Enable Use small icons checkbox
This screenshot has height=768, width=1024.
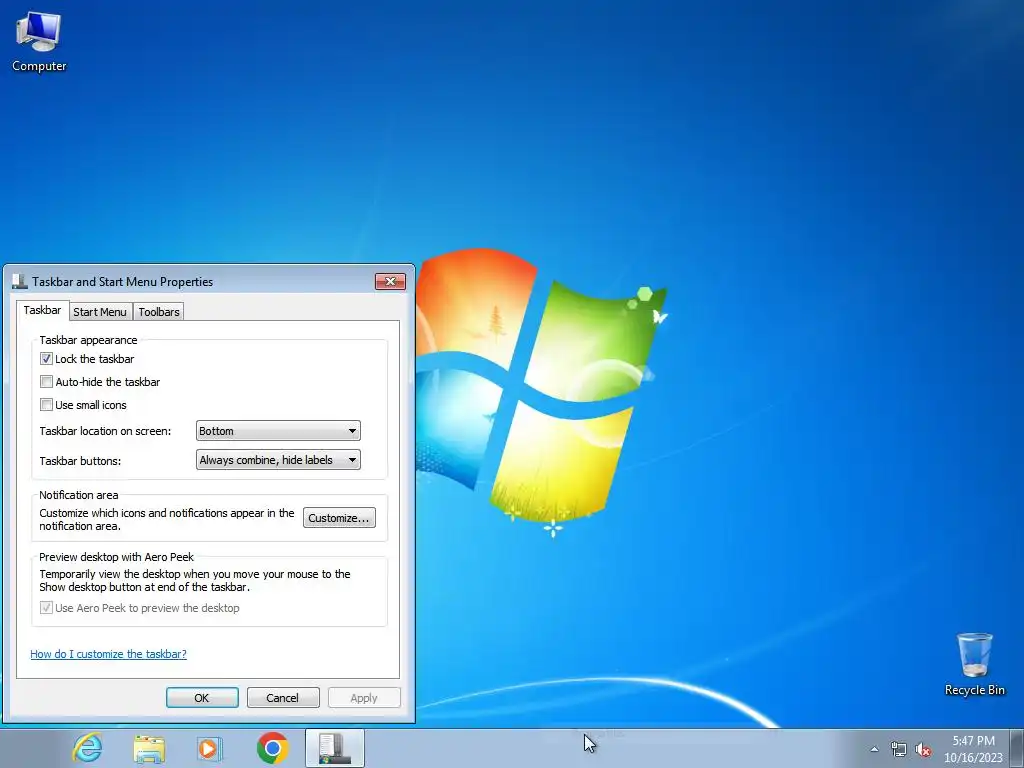pos(46,404)
